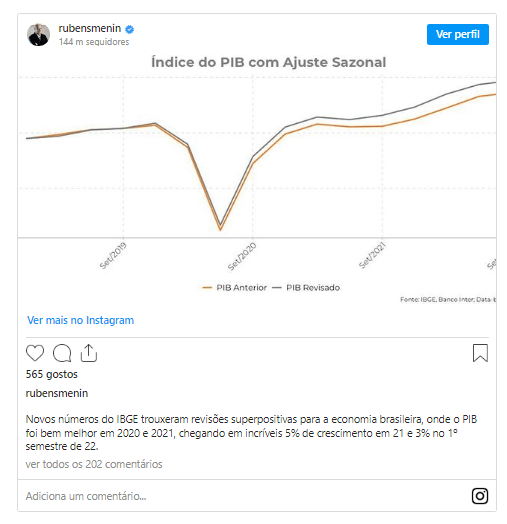Open the Ver mais no Instagram link

point(81,320)
